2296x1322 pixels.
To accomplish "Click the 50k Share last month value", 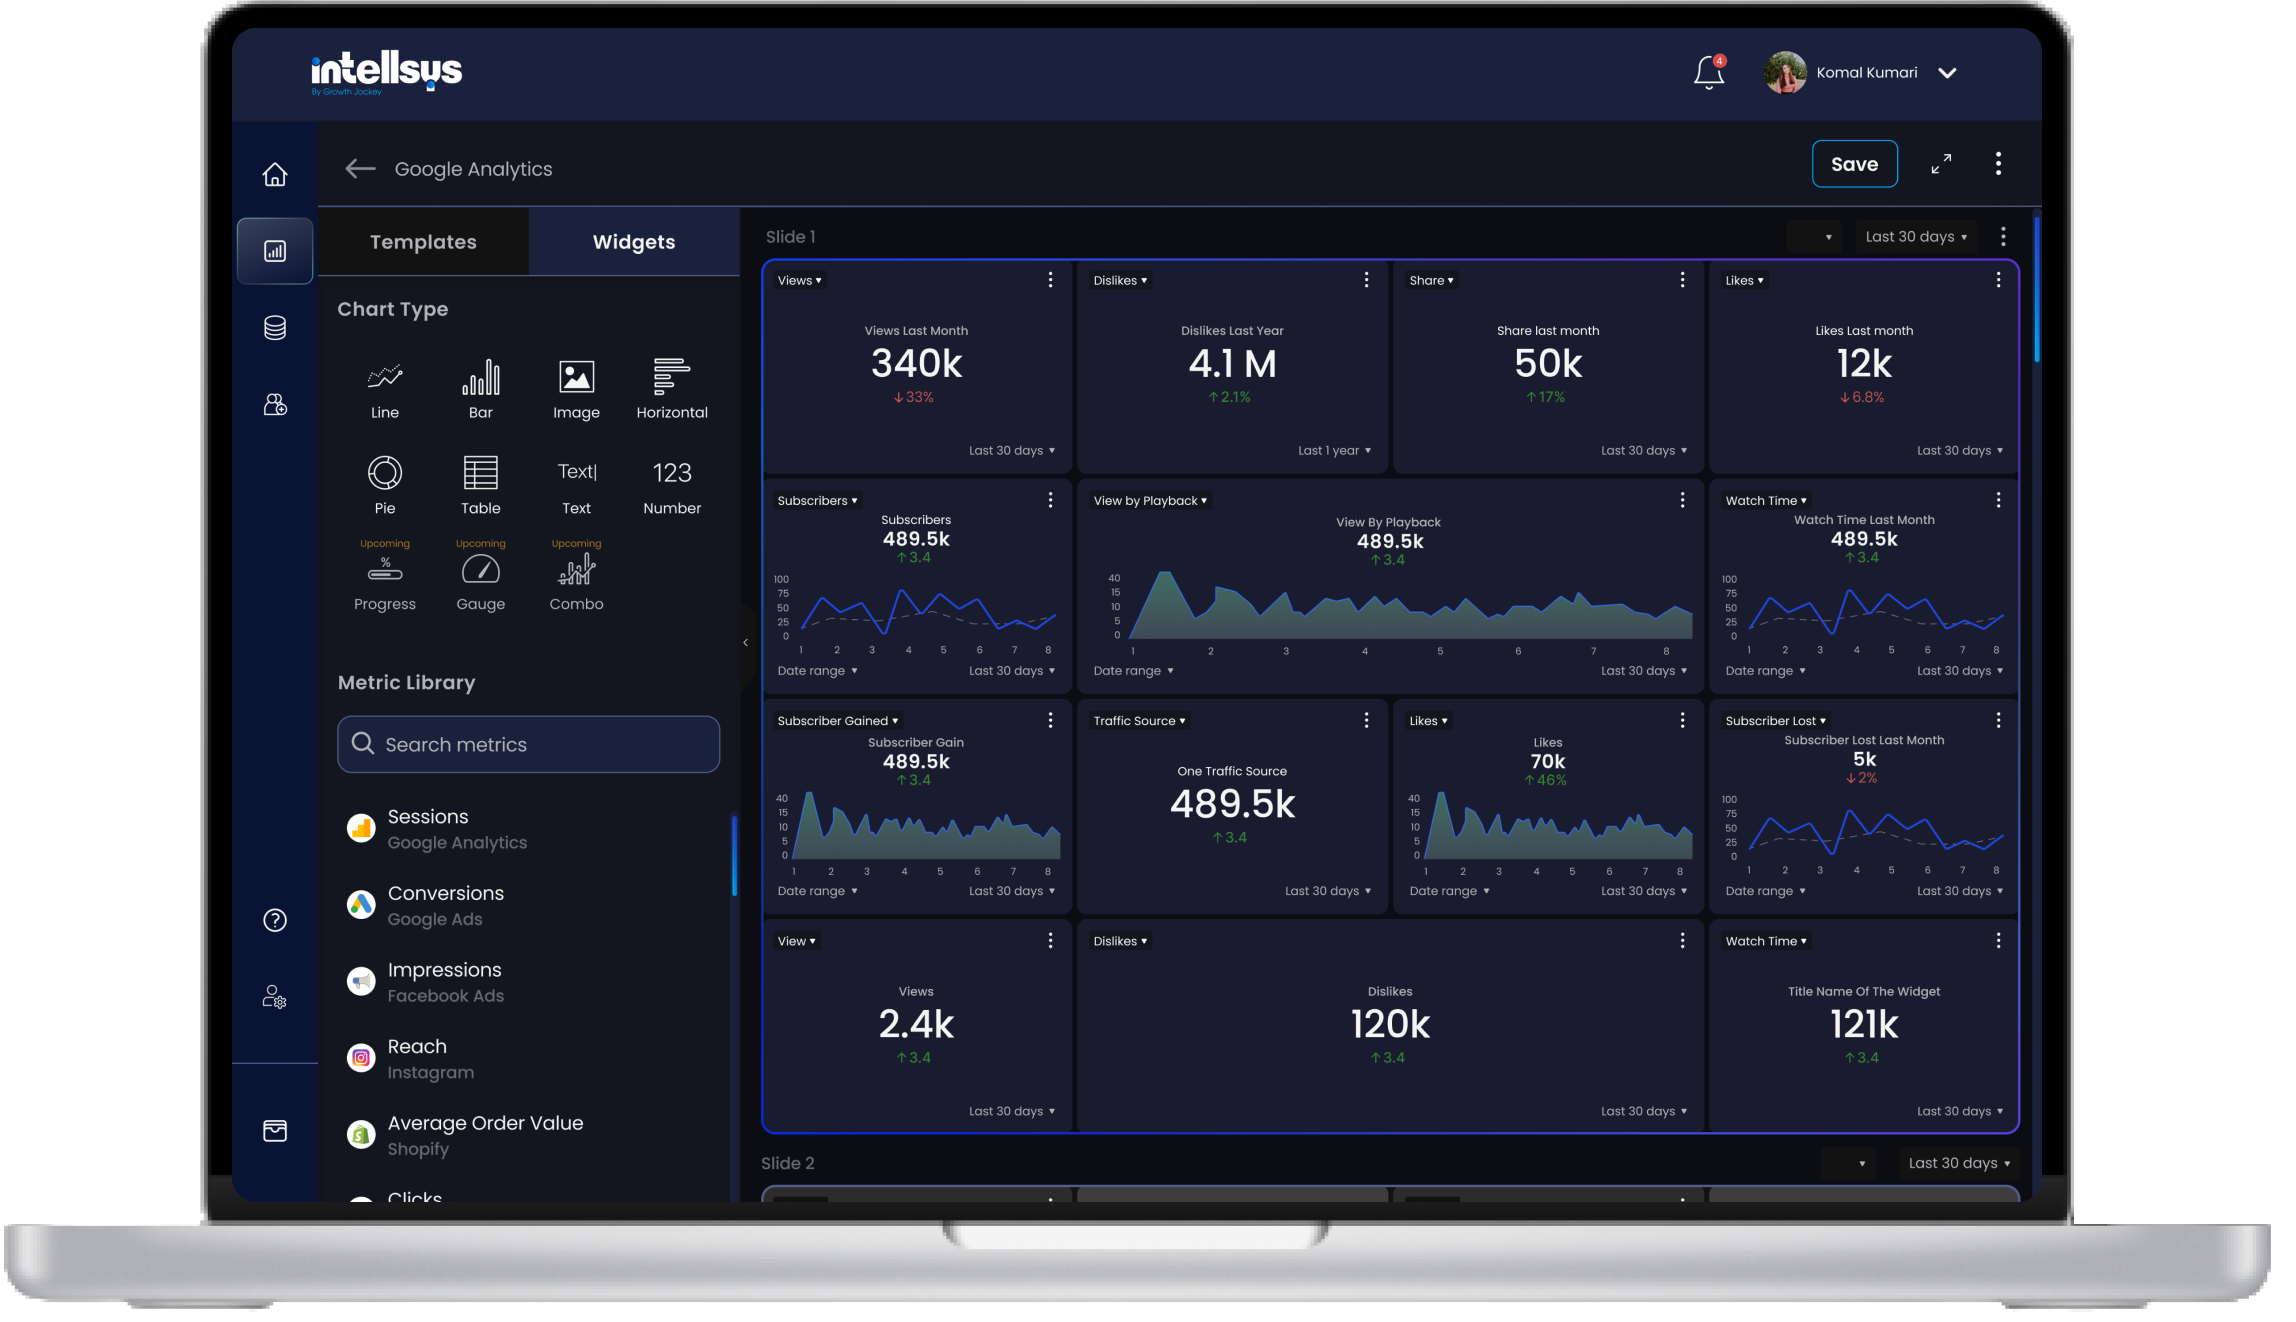I will click(x=1548, y=363).
